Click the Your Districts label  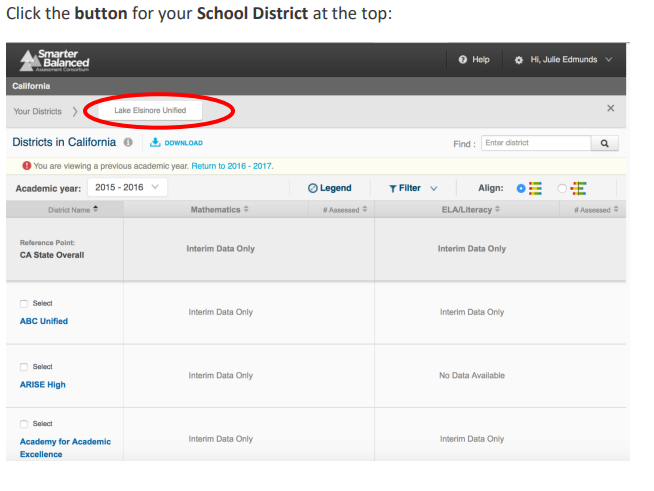[38, 111]
